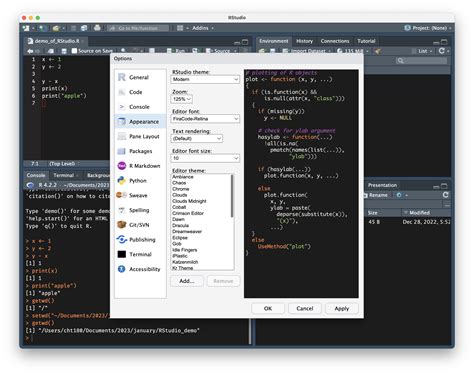Select the Eclipse editor theme
Image resolution: width=474 pixels, height=374 pixels.
click(x=200, y=238)
